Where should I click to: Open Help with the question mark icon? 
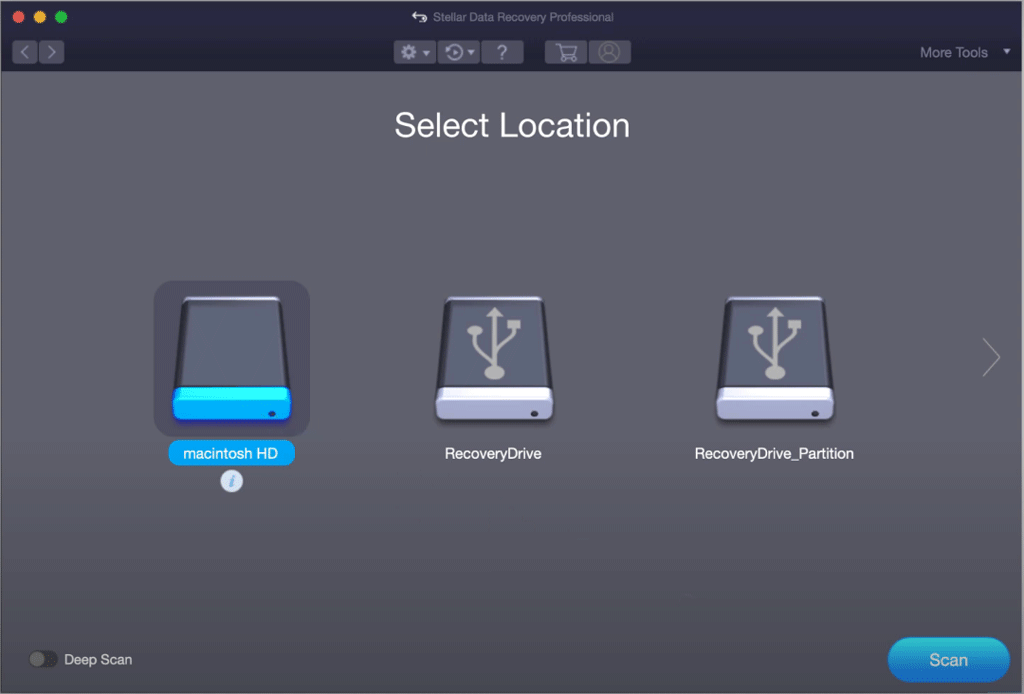pos(502,51)
